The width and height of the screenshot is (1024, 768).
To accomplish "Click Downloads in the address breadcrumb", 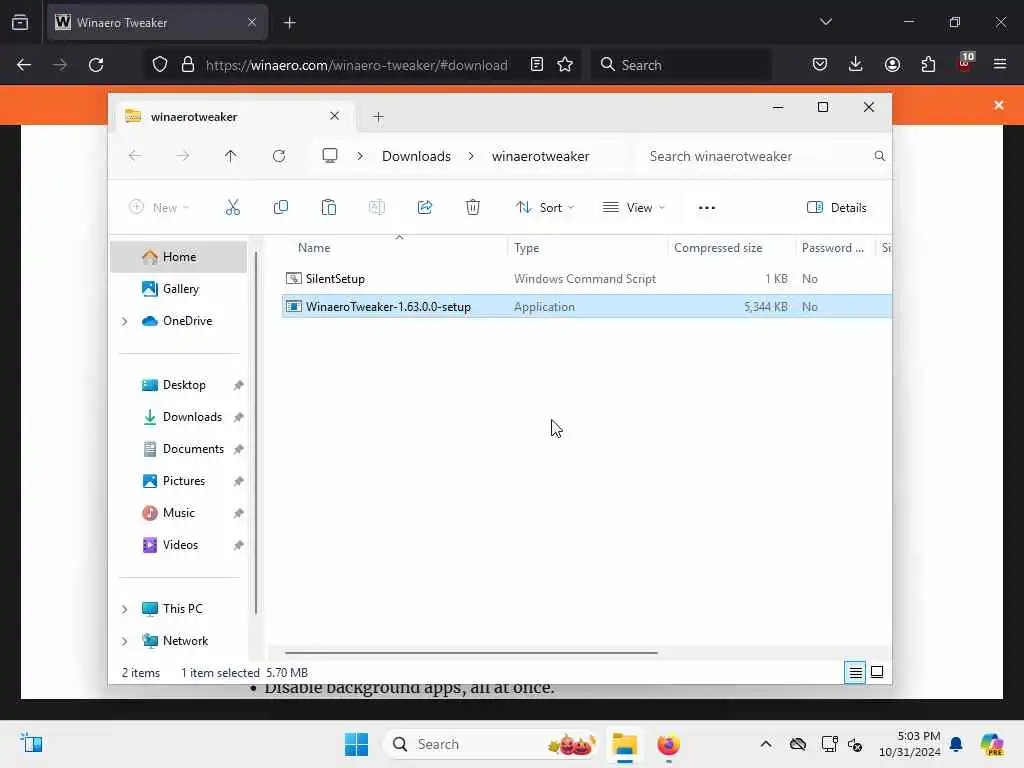I will 416,156.
